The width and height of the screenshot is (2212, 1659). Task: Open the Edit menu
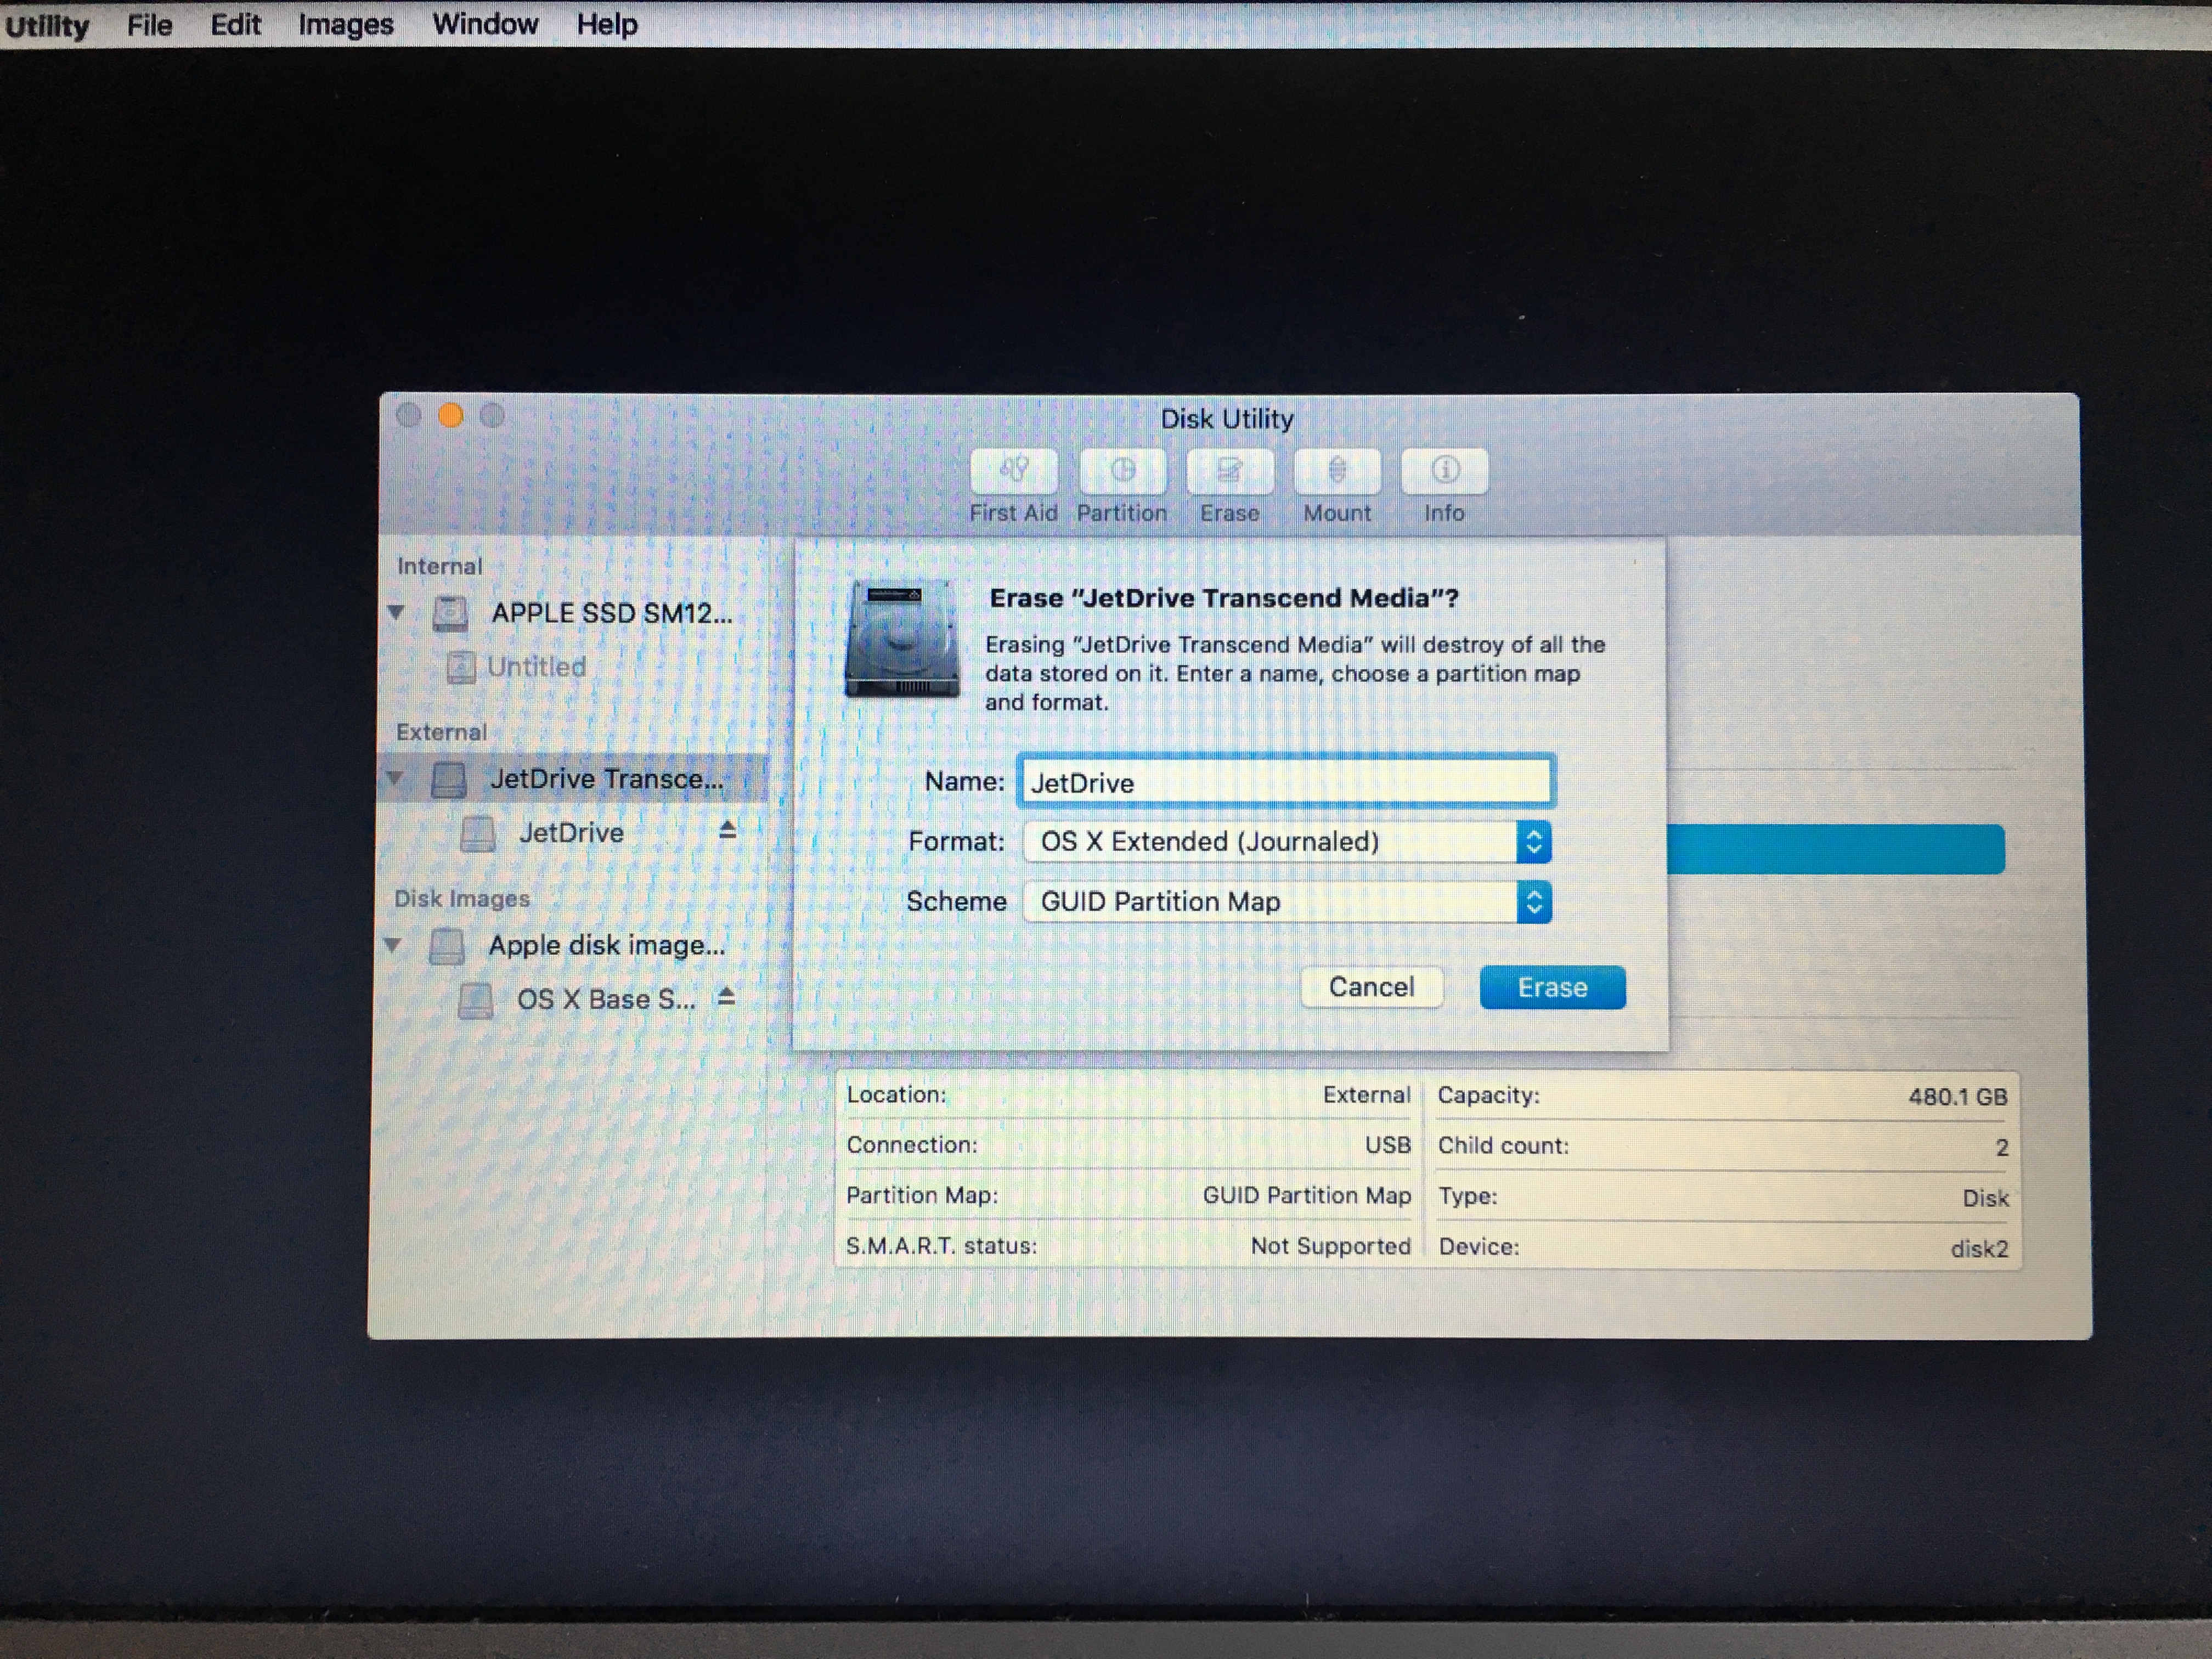point(235,24)
